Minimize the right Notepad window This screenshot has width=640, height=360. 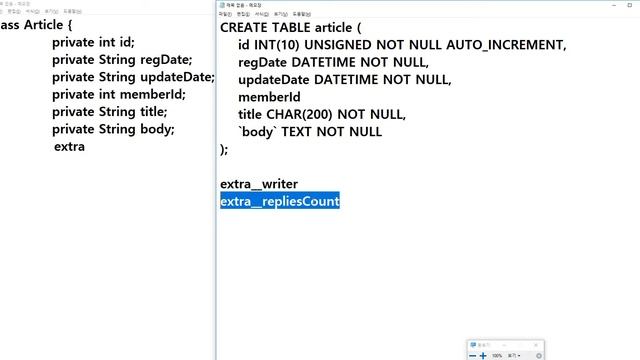(614, 5)
